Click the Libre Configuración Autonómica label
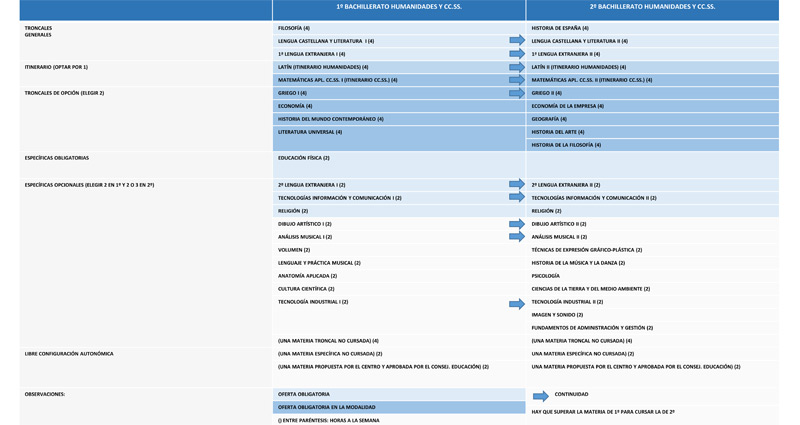 click(69, 353)
